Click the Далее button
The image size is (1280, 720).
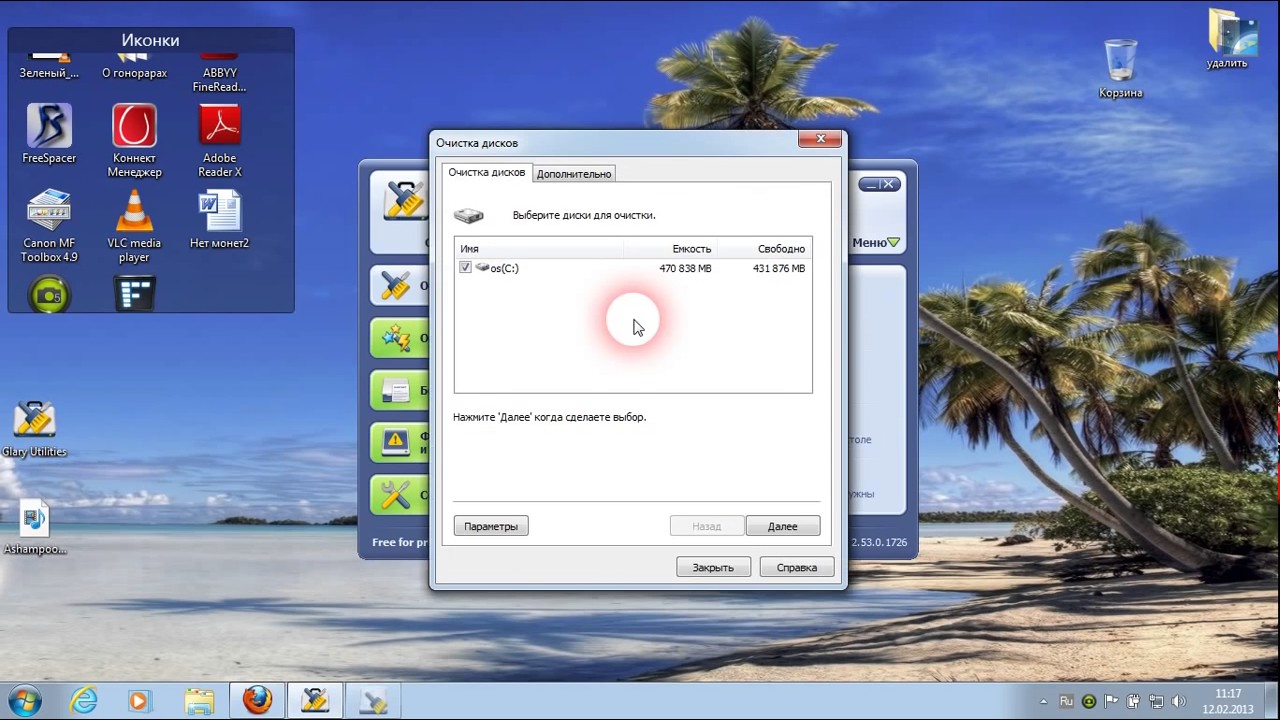[783, 526]
